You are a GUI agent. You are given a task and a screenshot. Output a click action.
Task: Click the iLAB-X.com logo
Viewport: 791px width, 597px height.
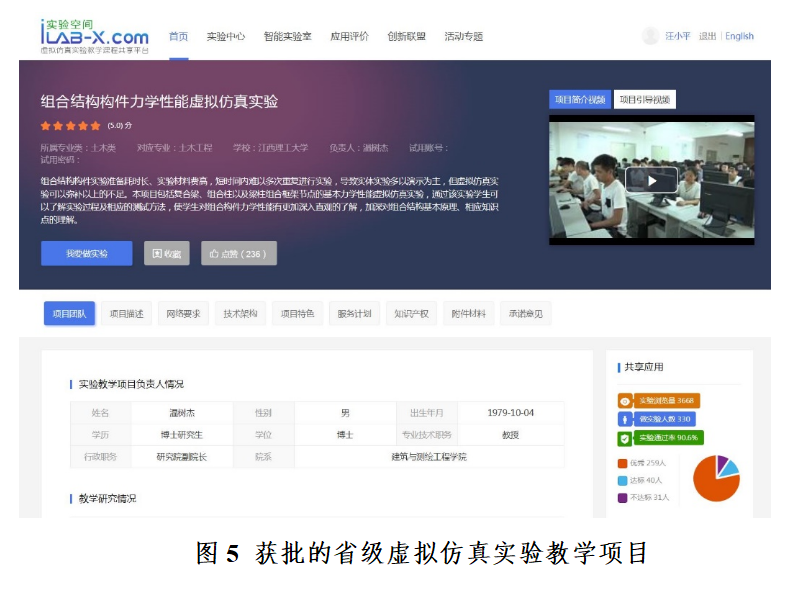click(x=94, y=35)
